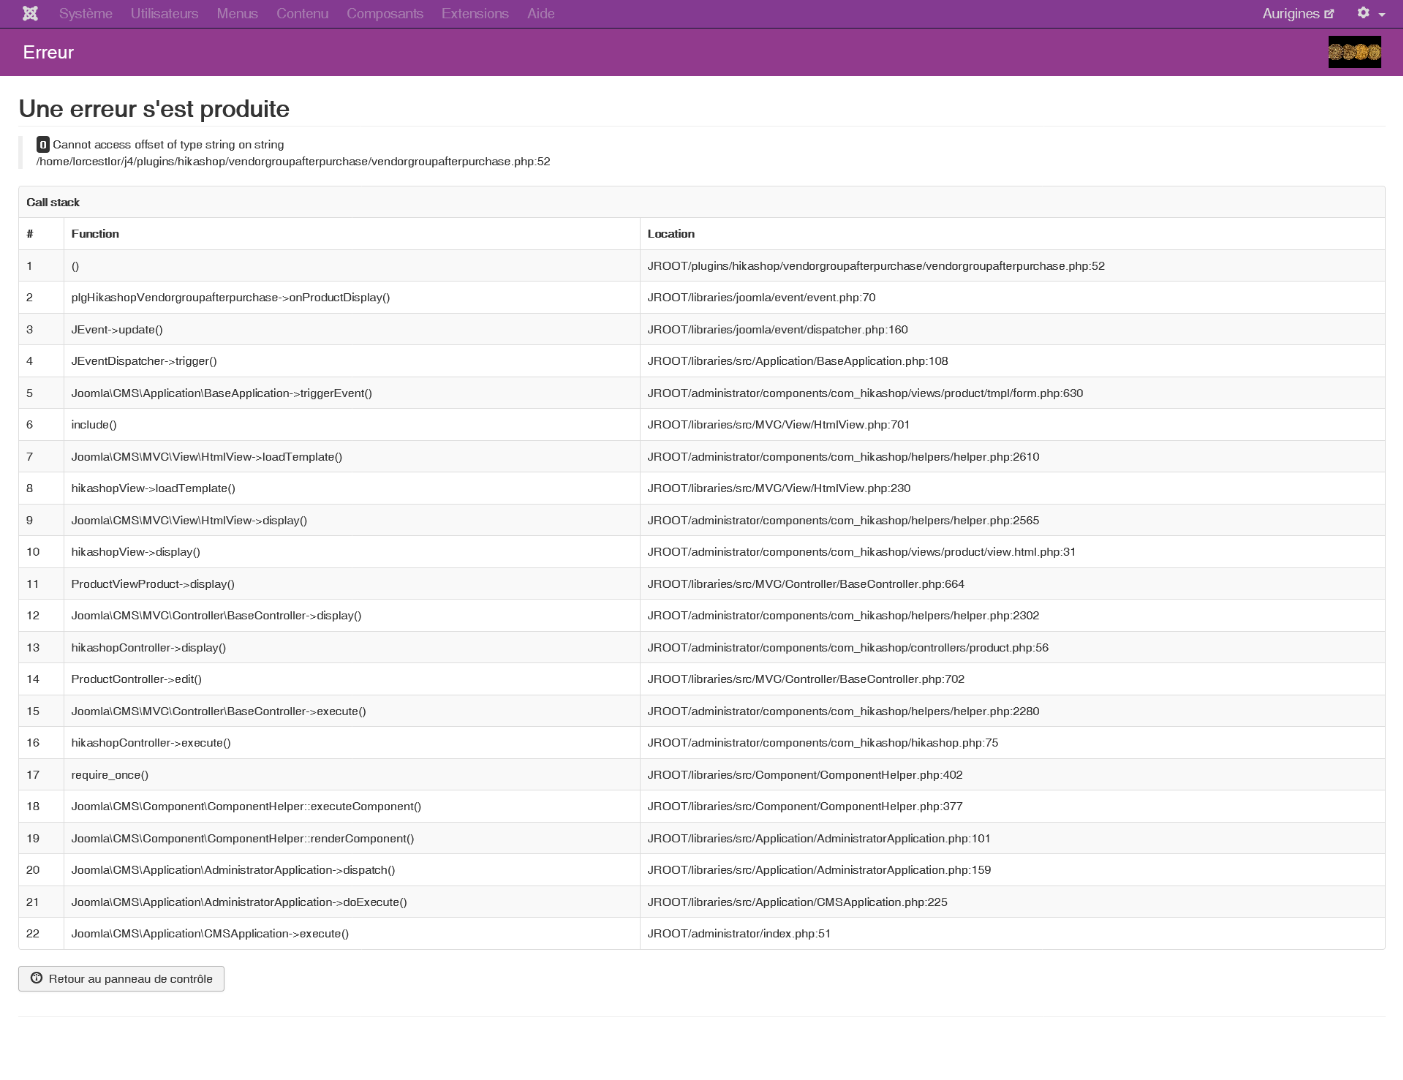Click the Joomla logo icon

coord(30,13)
